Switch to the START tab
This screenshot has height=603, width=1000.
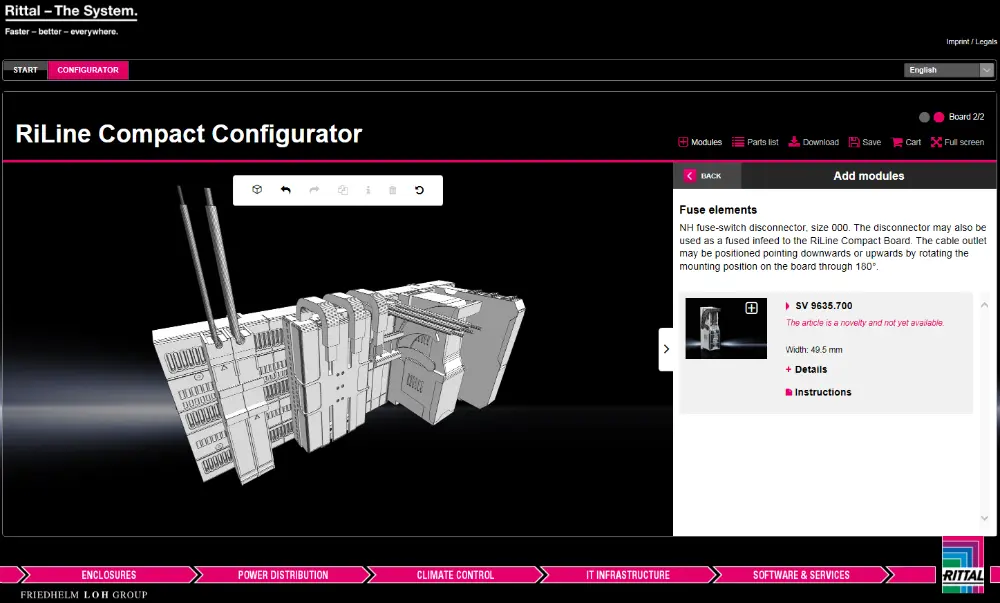pyautogui.click(x=25, y=70)
